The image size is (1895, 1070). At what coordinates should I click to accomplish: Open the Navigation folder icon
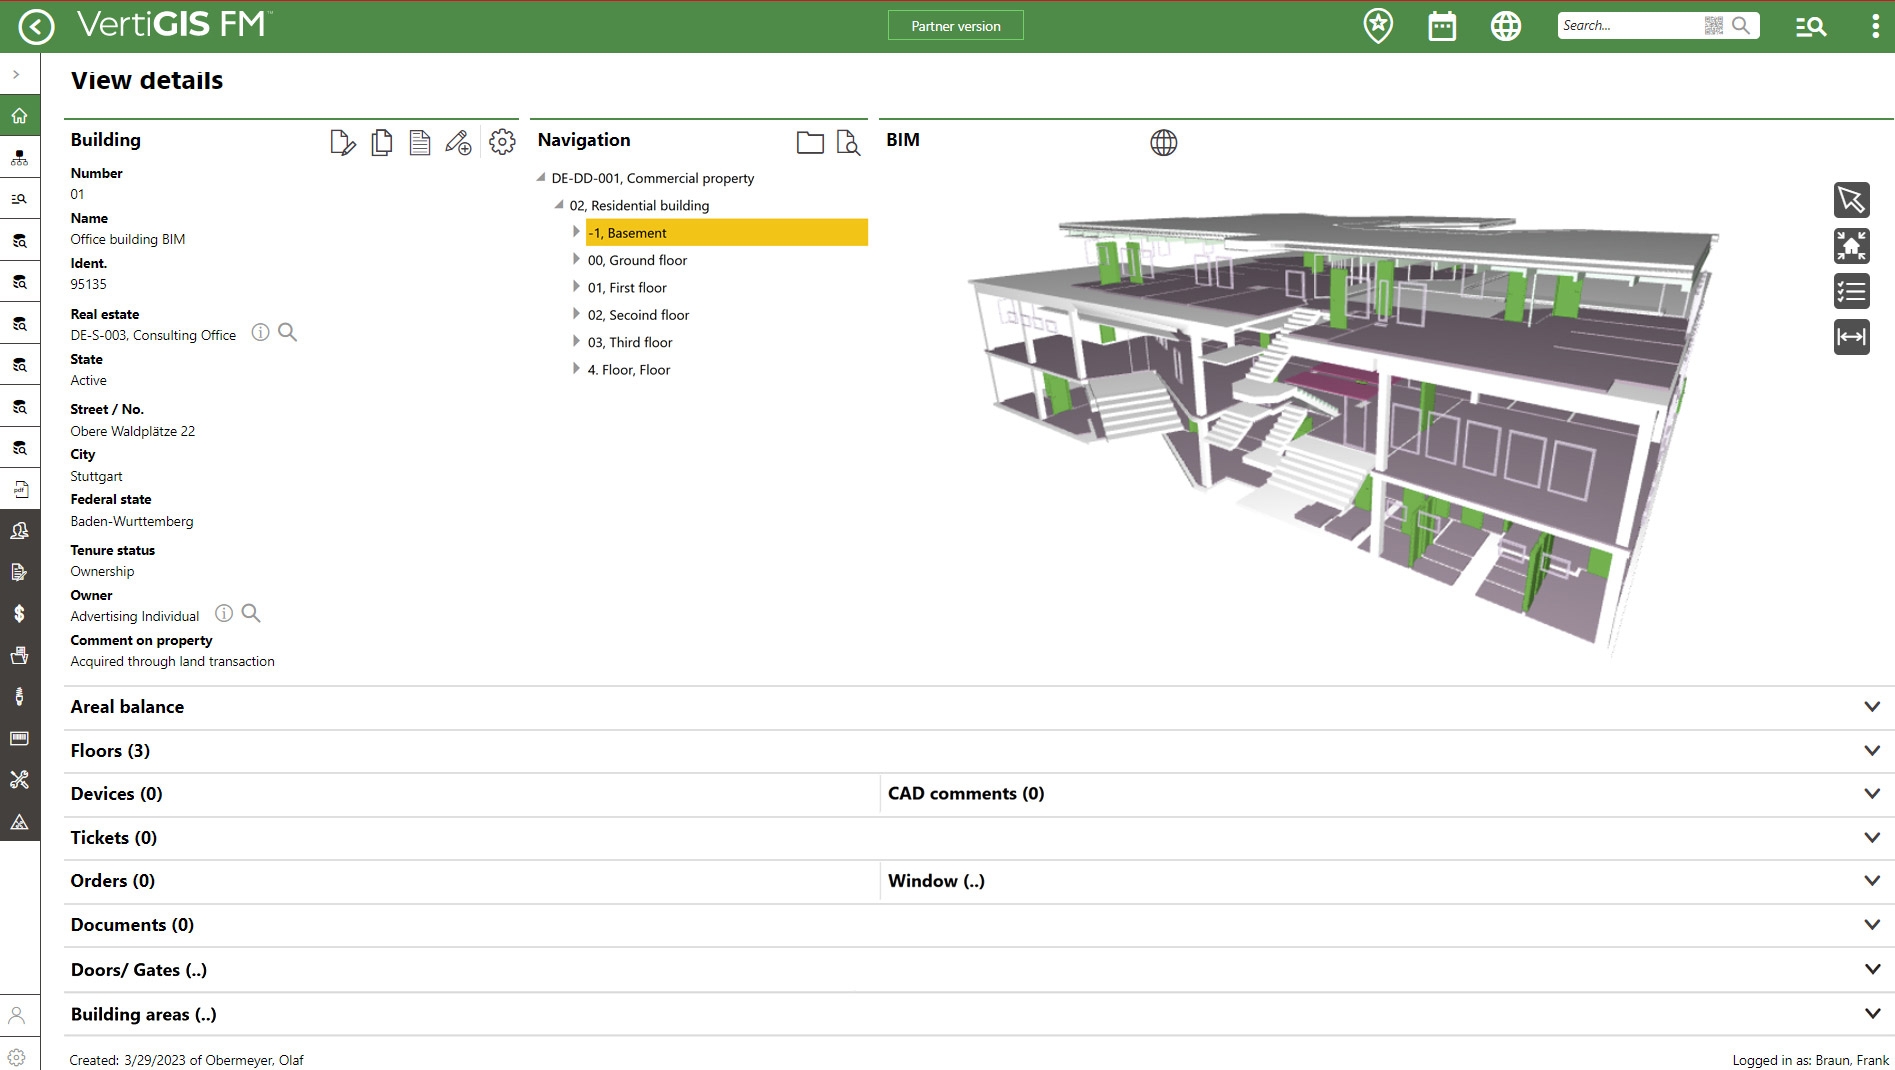[810, 142]
